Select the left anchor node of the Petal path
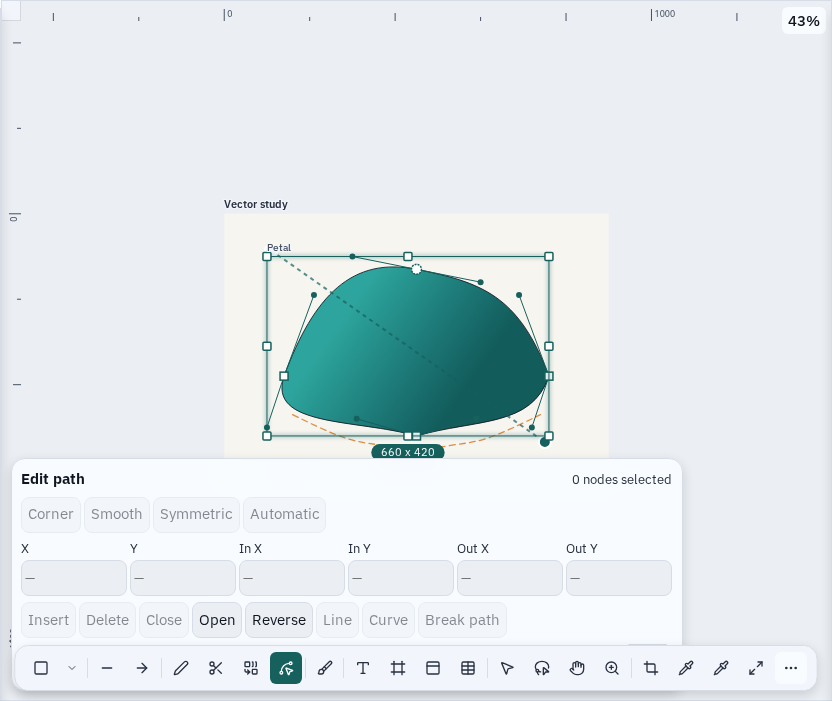 284,376
